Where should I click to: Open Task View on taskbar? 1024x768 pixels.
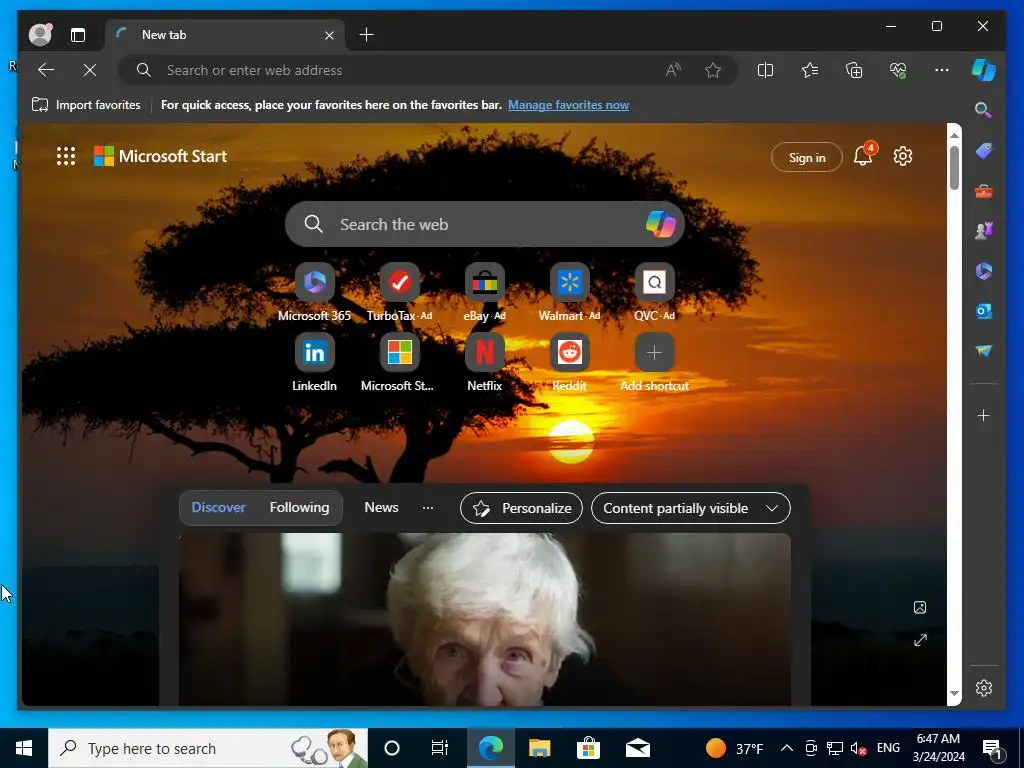440,748
